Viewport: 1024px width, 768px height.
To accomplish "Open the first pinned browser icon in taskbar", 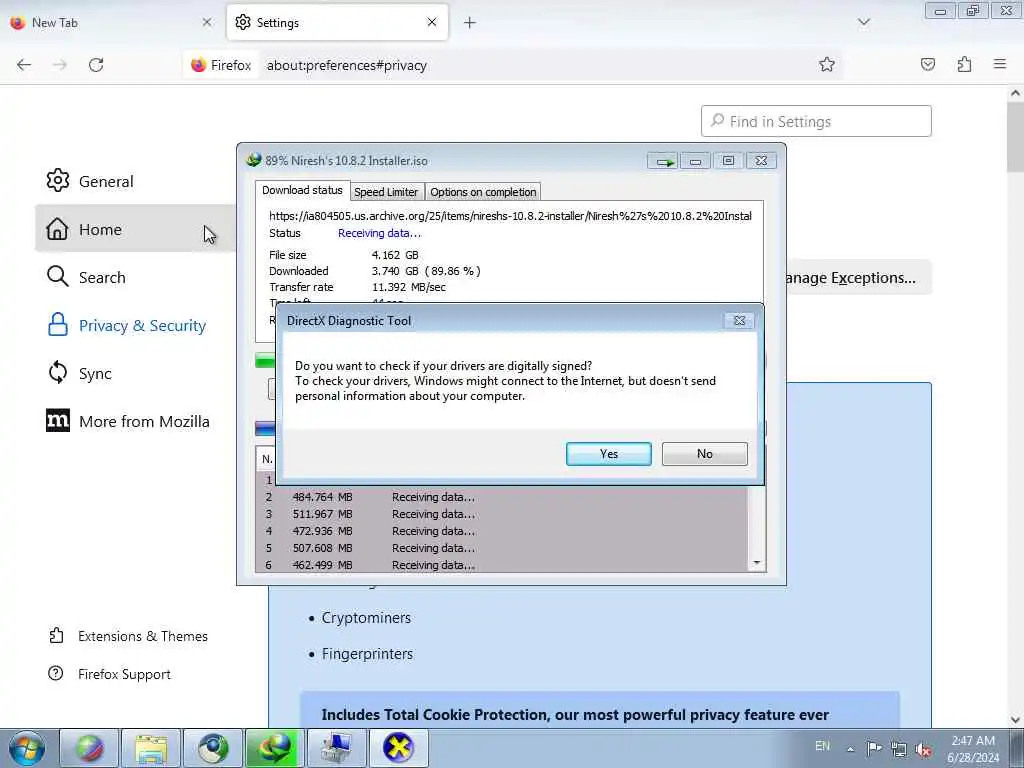I will pos(89,748).
